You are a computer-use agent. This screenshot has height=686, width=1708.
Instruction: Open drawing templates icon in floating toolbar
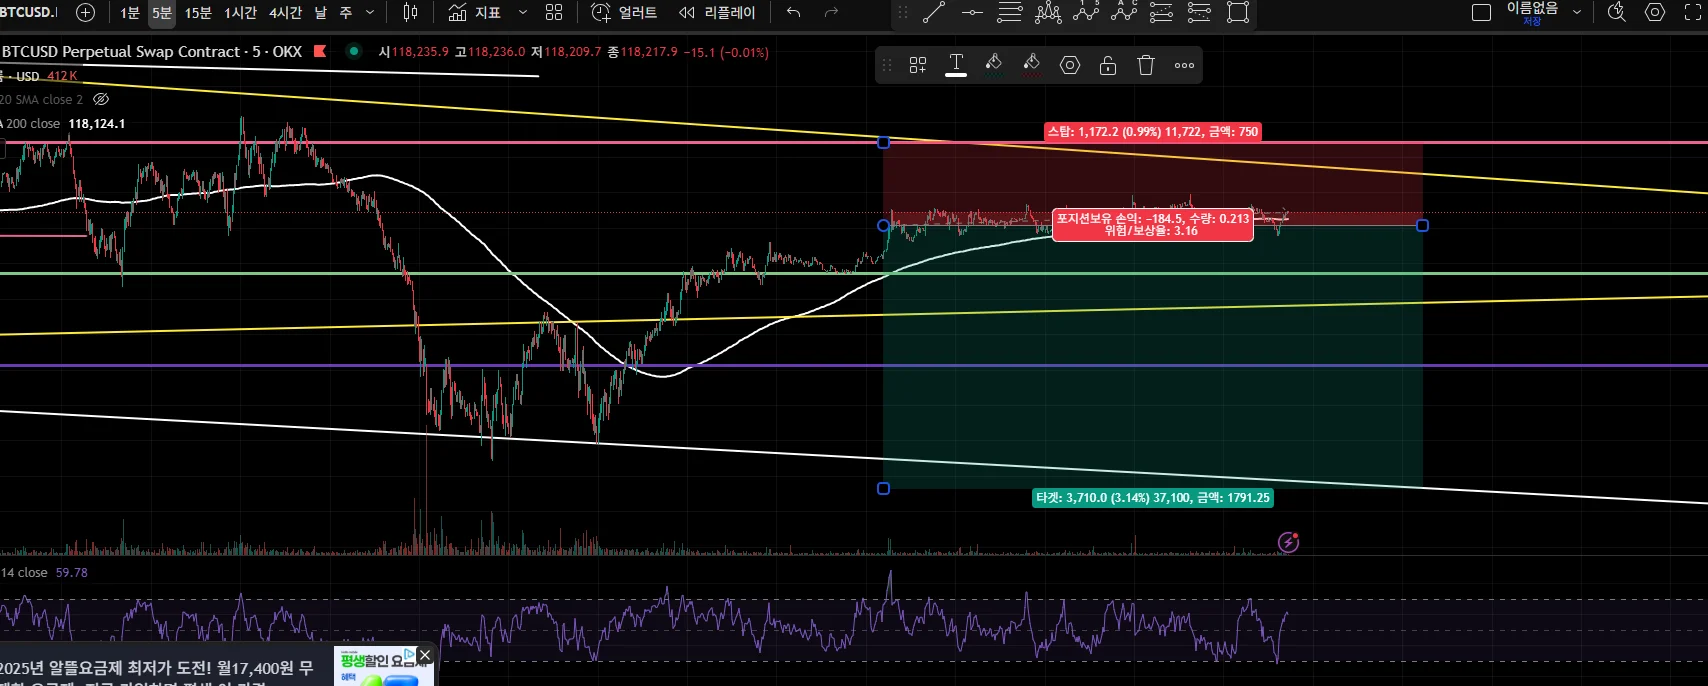[x=918, y=65]
